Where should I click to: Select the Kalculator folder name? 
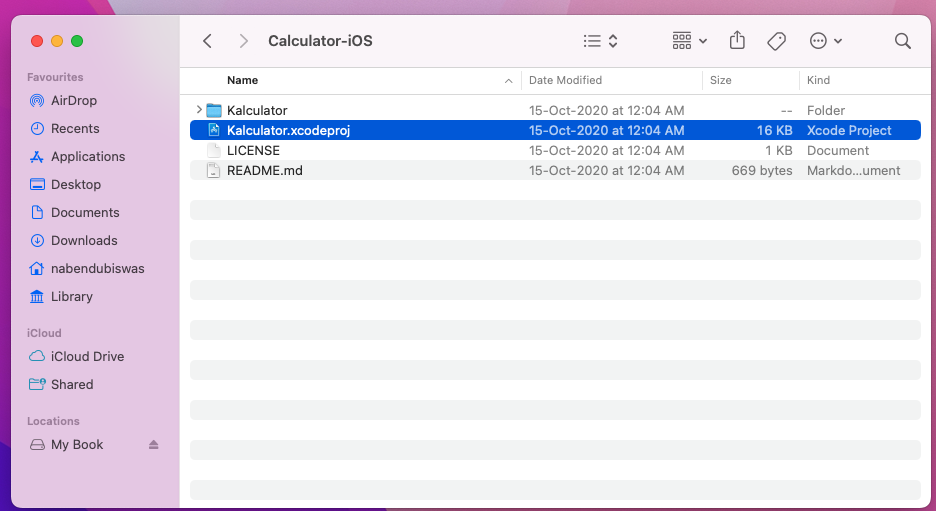click(257, 110)
